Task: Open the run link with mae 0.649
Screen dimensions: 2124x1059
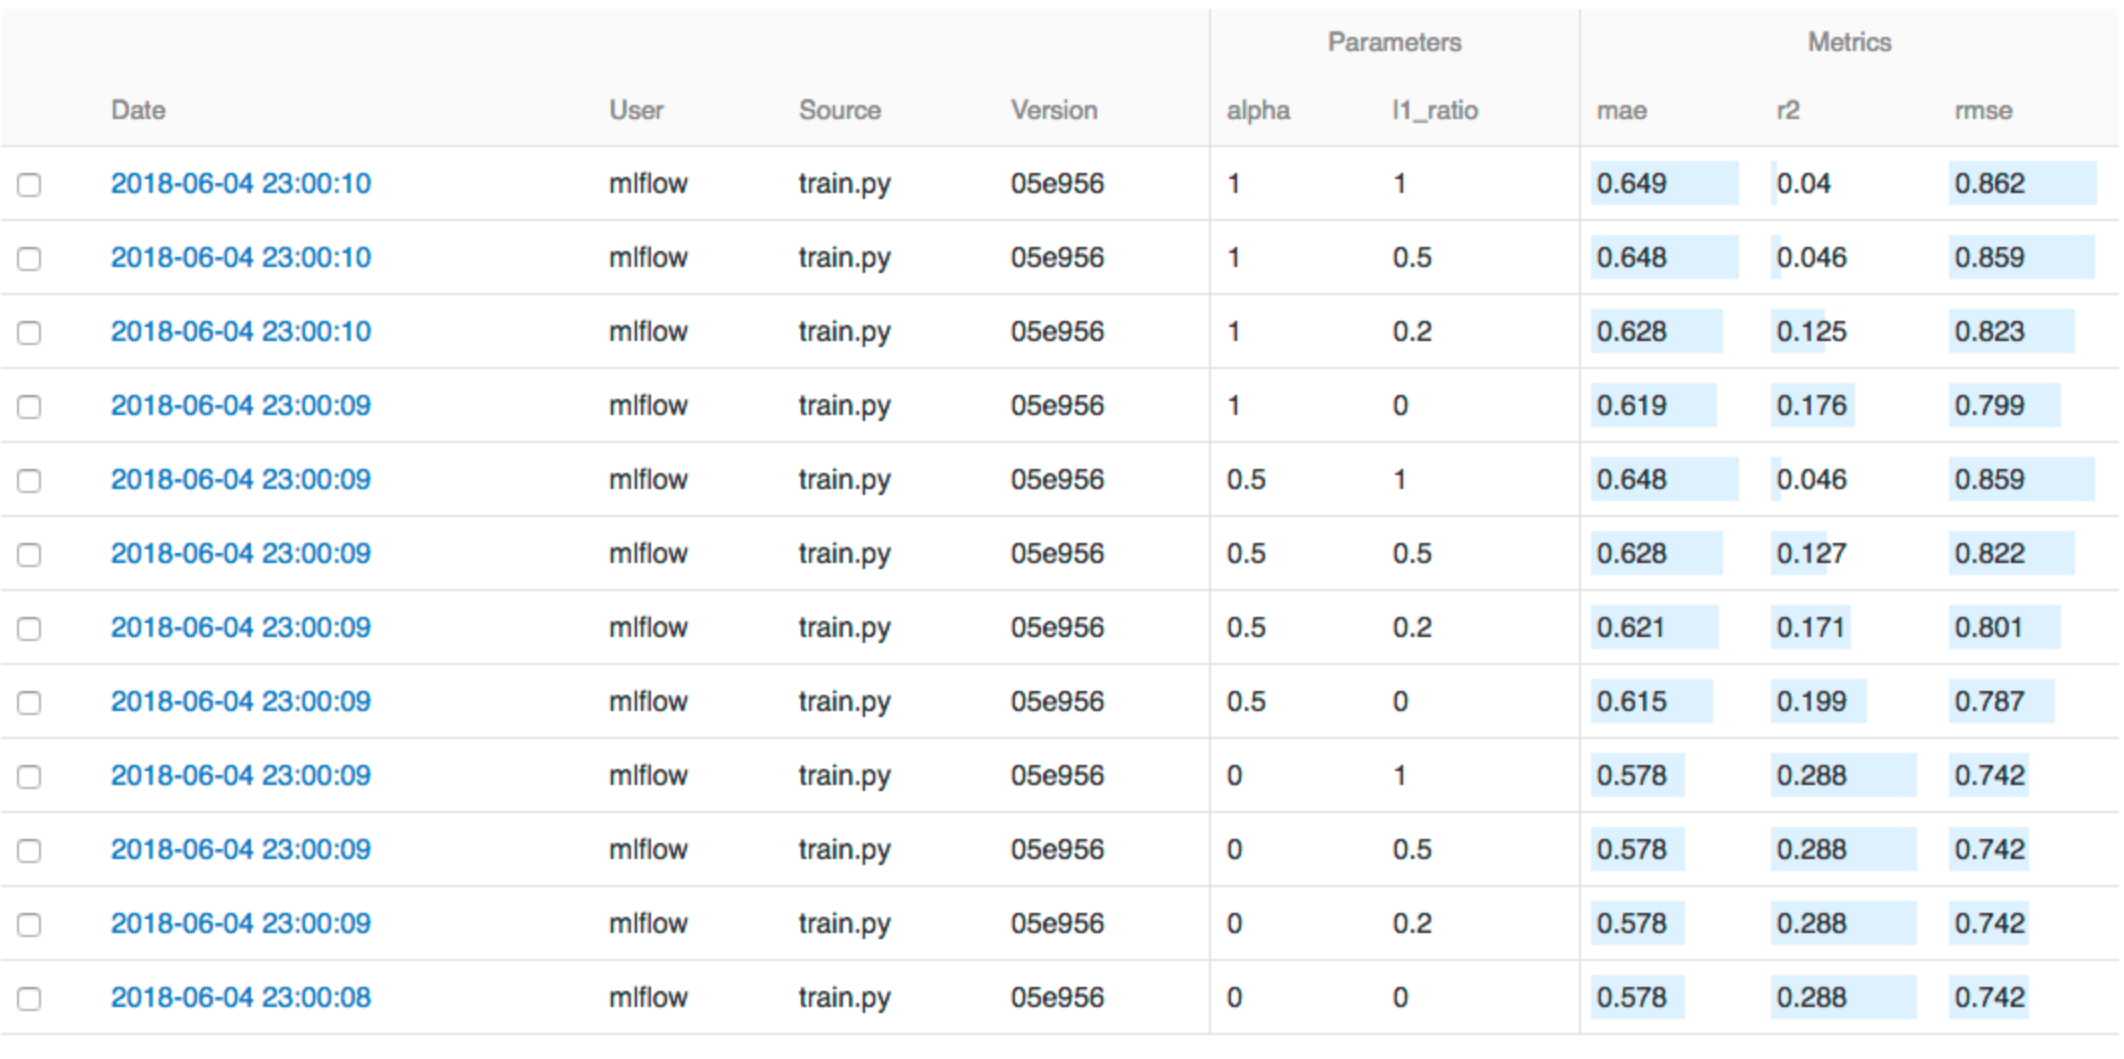Action: (x=240, y=183)
